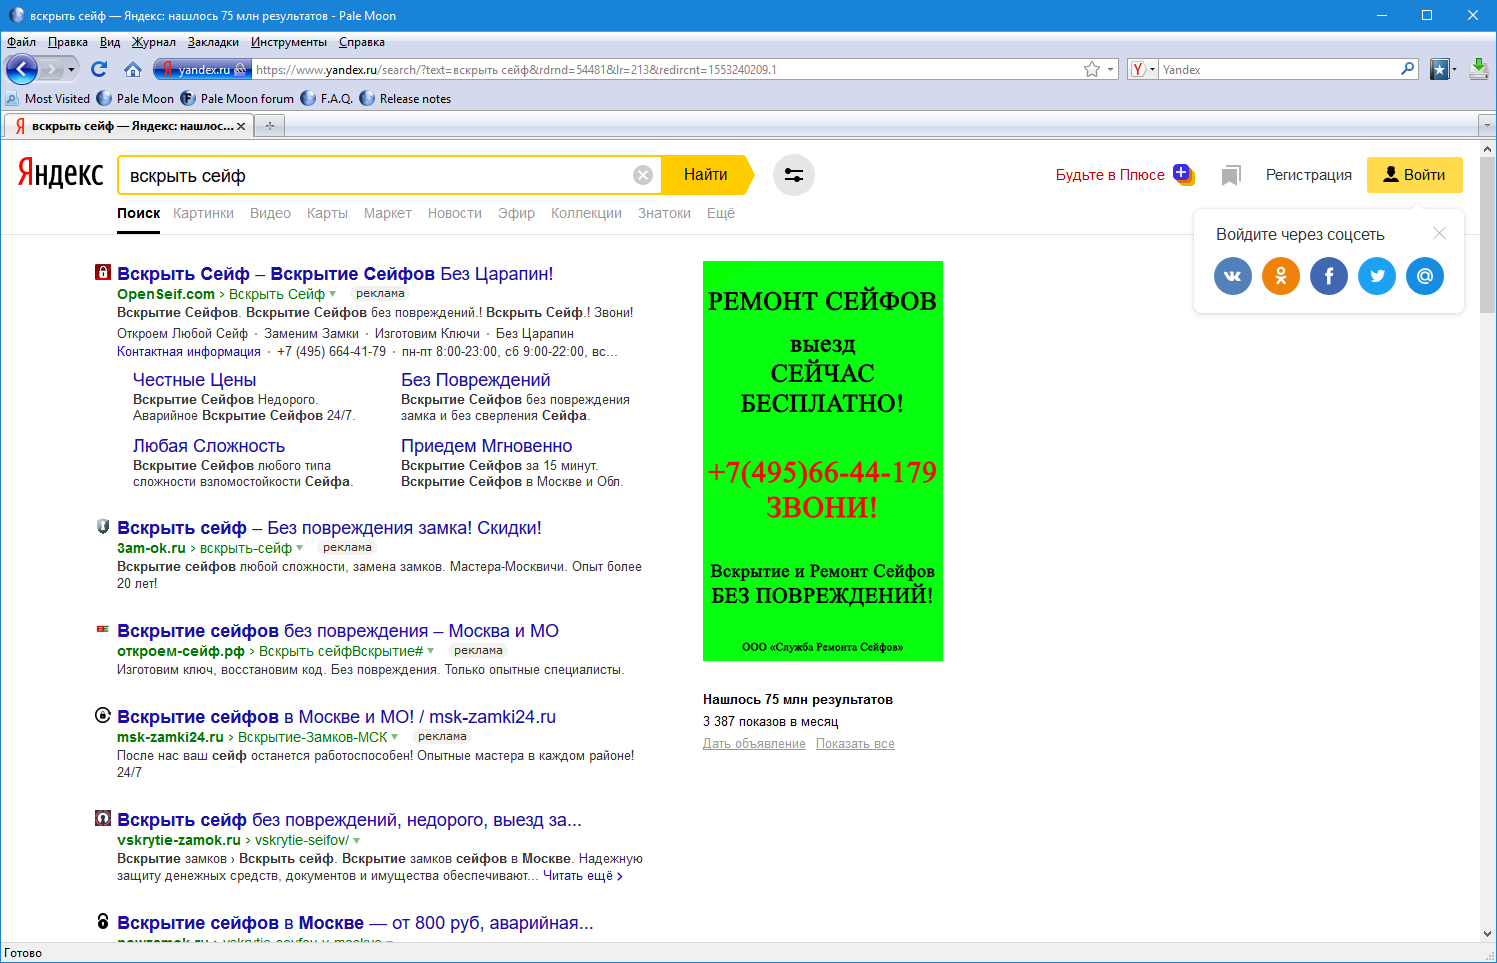Click the OpenSeif.com result favicon
The image size is (1497, 963).
pyautogui.click(x=103, y=272)
